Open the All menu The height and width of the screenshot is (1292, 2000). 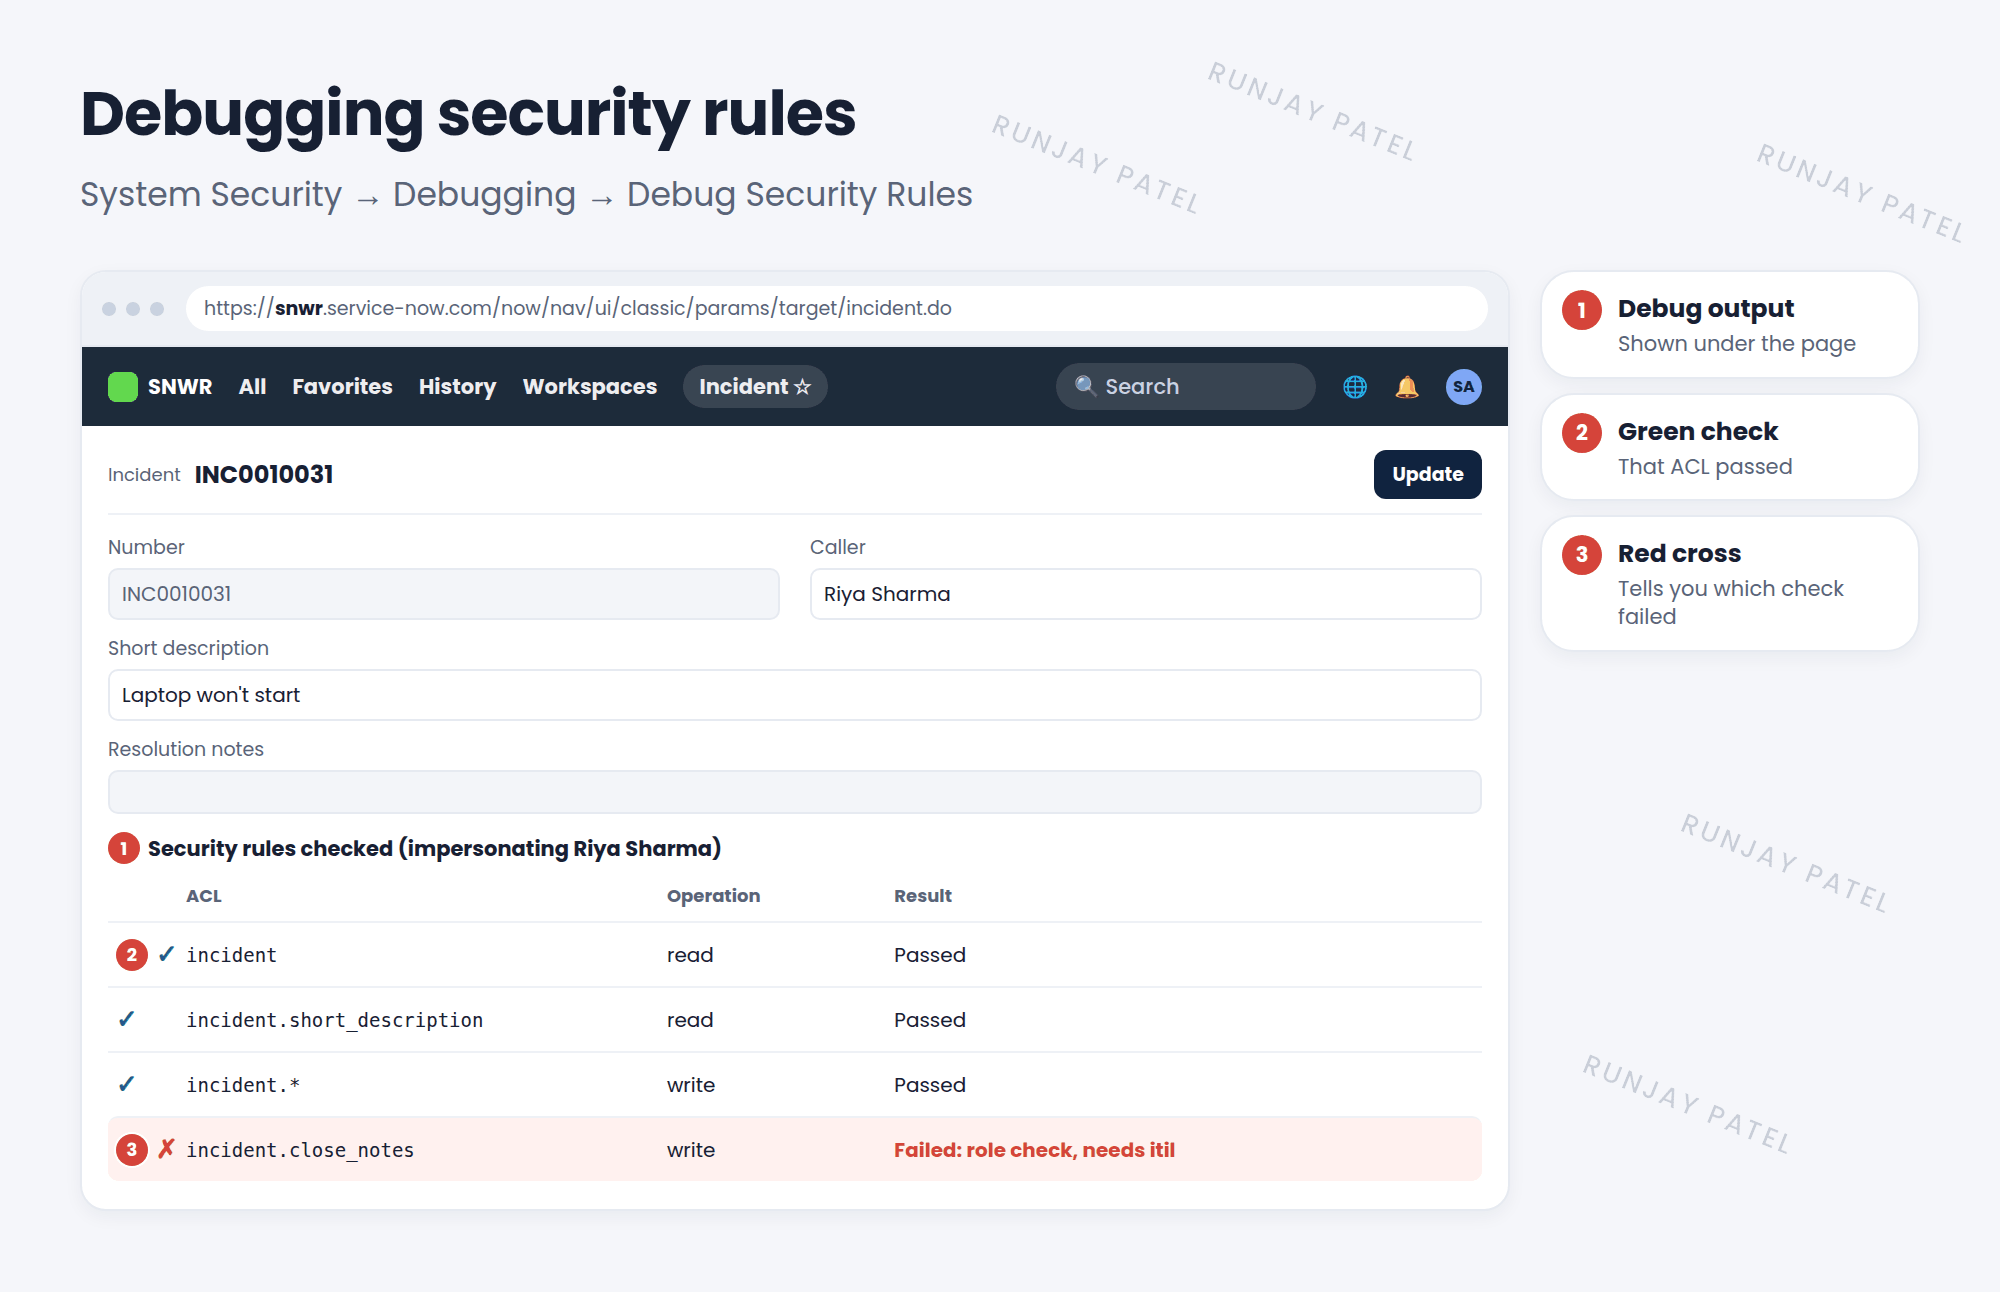point(252,387)
